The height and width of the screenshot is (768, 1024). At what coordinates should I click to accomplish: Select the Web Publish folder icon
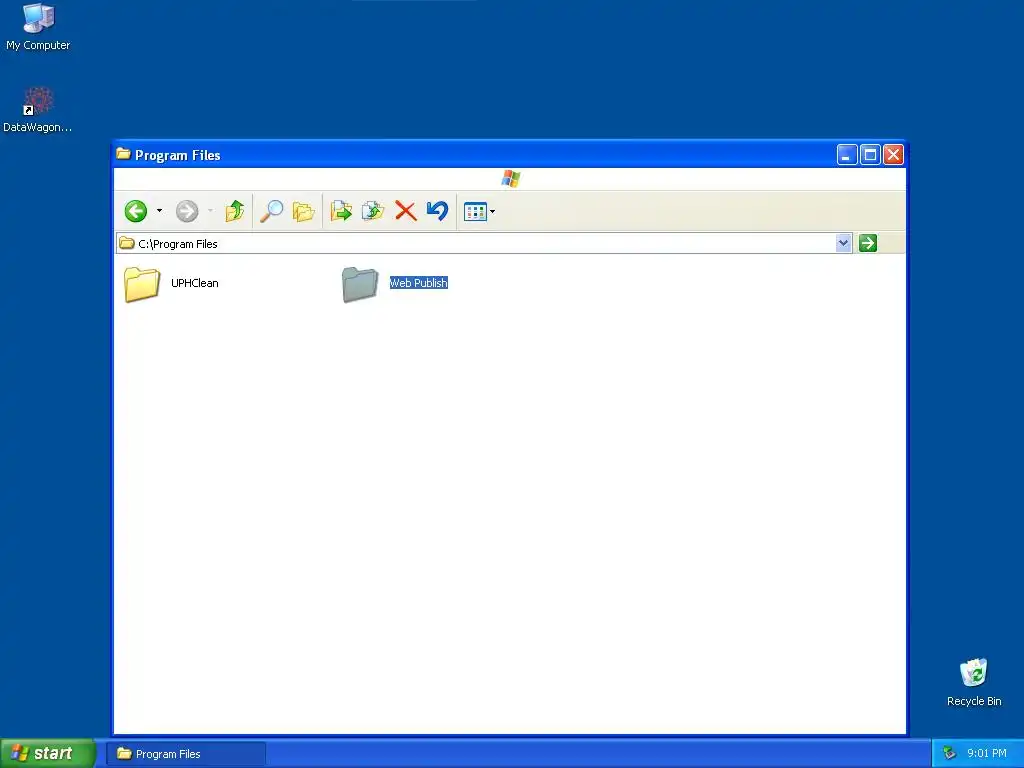point(360,284)
